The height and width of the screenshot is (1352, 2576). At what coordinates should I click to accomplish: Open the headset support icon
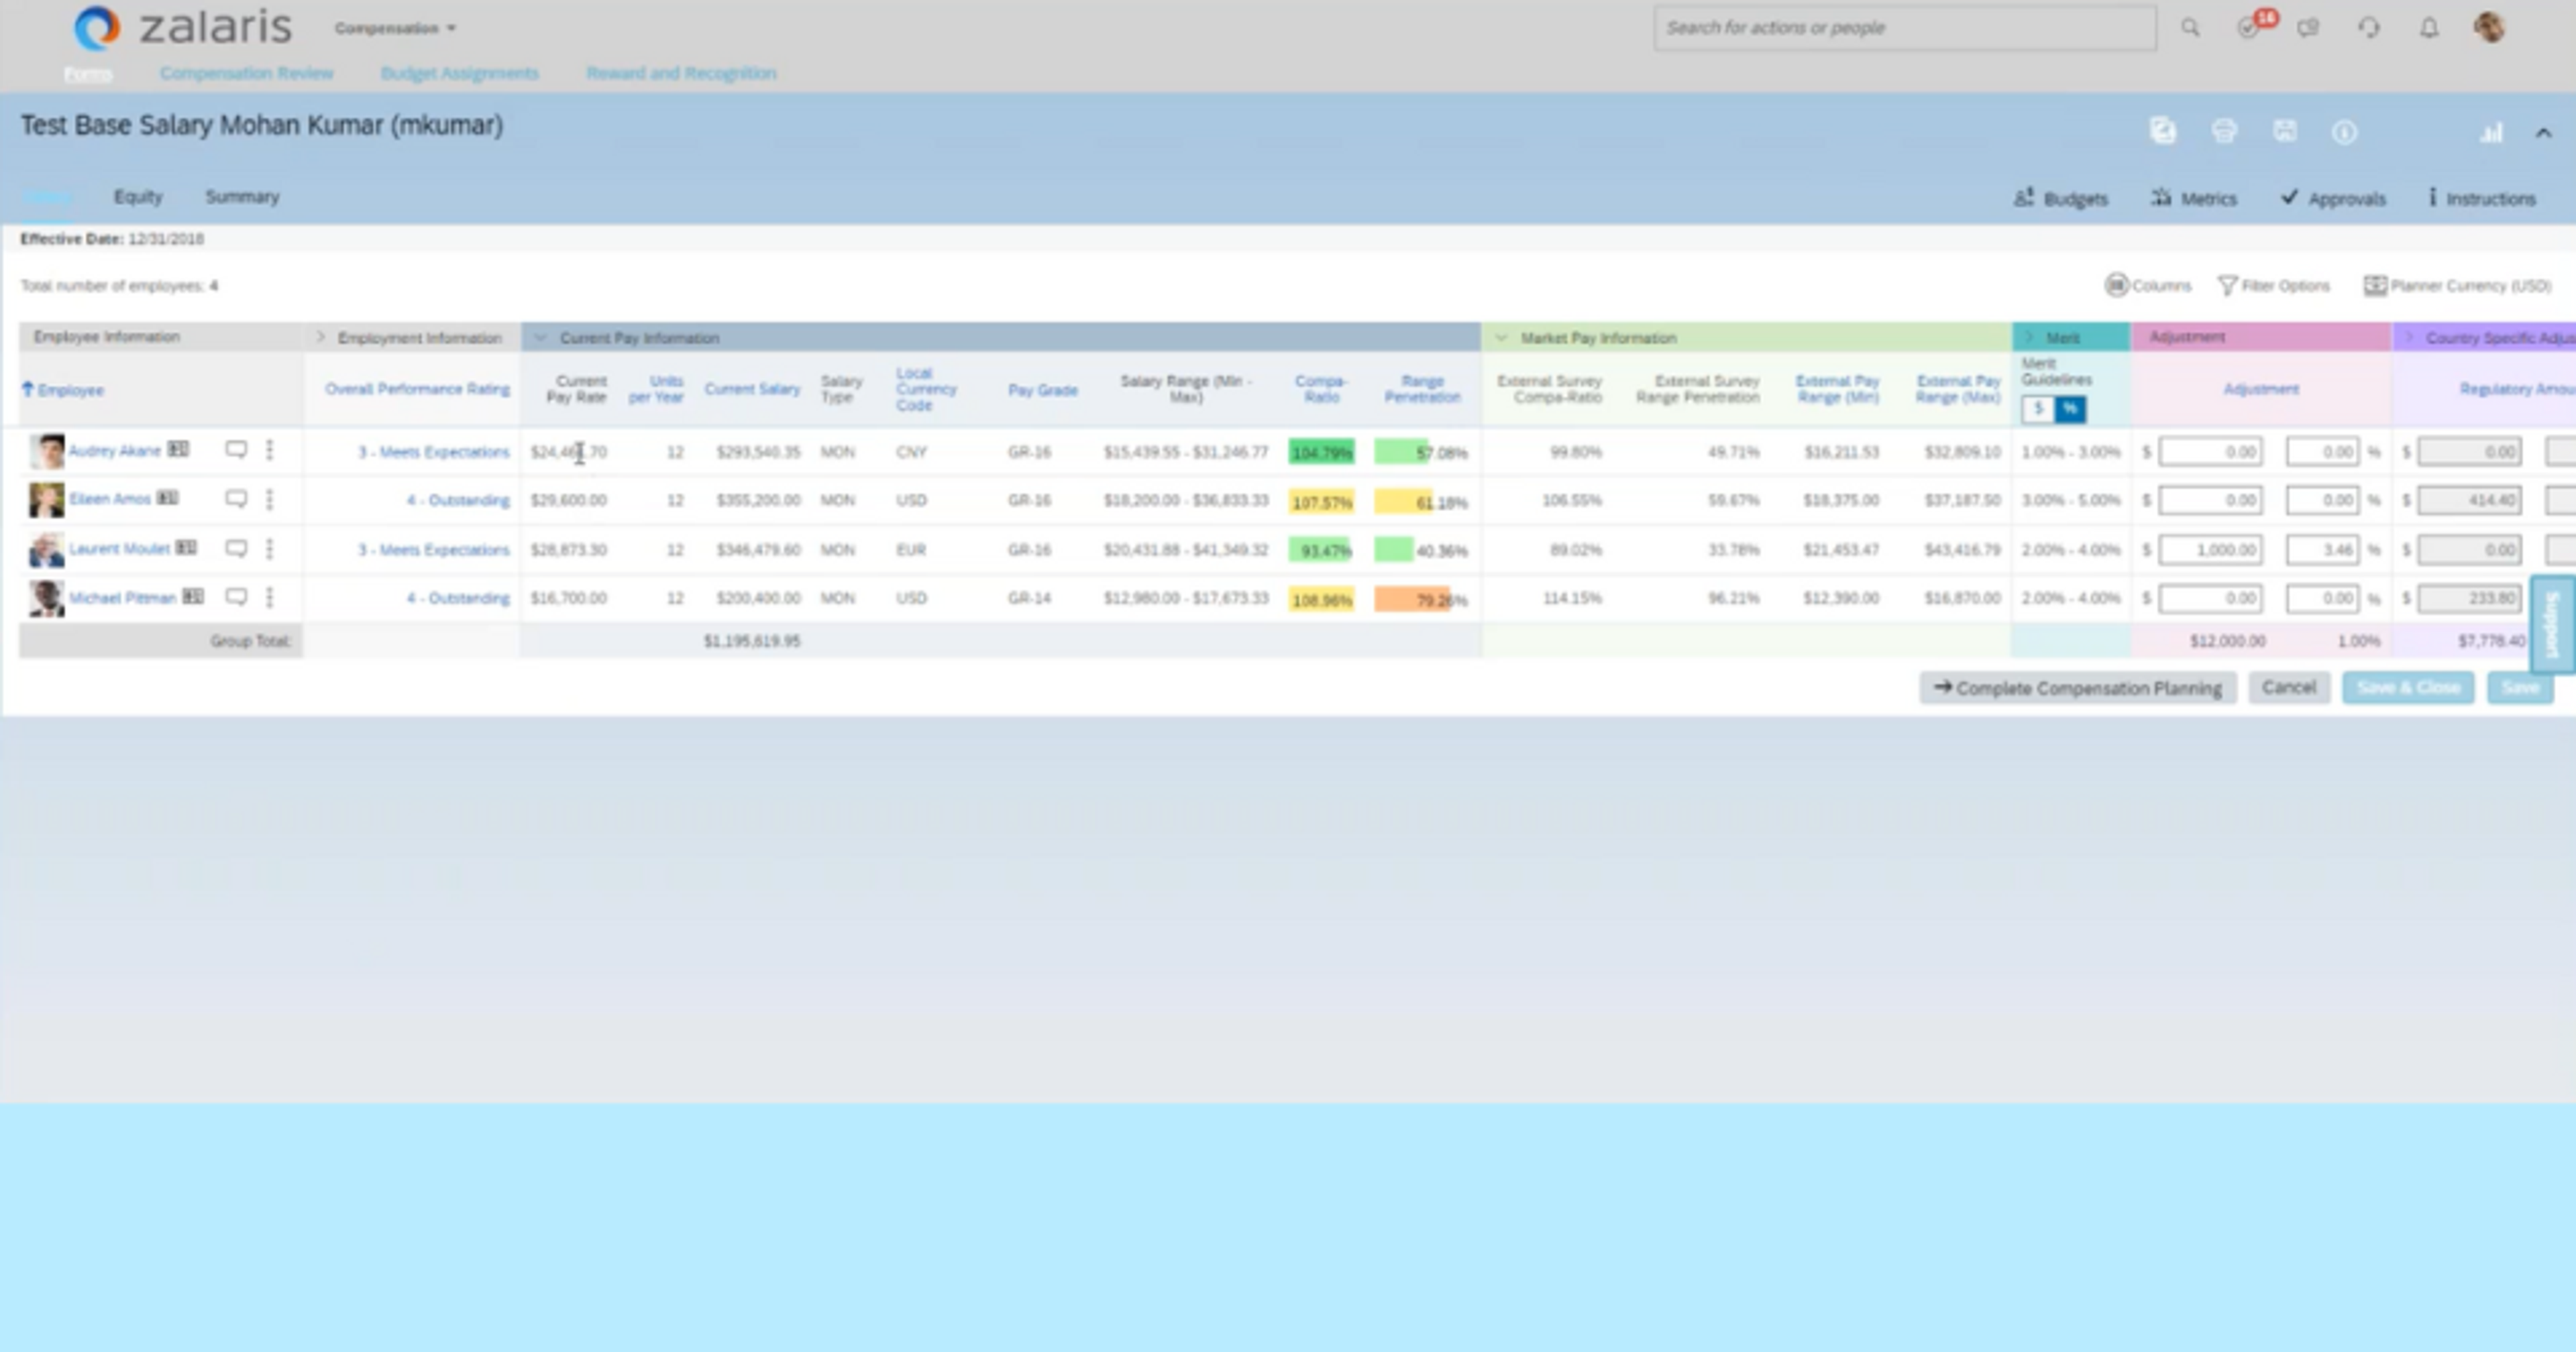pos(2369,28)
